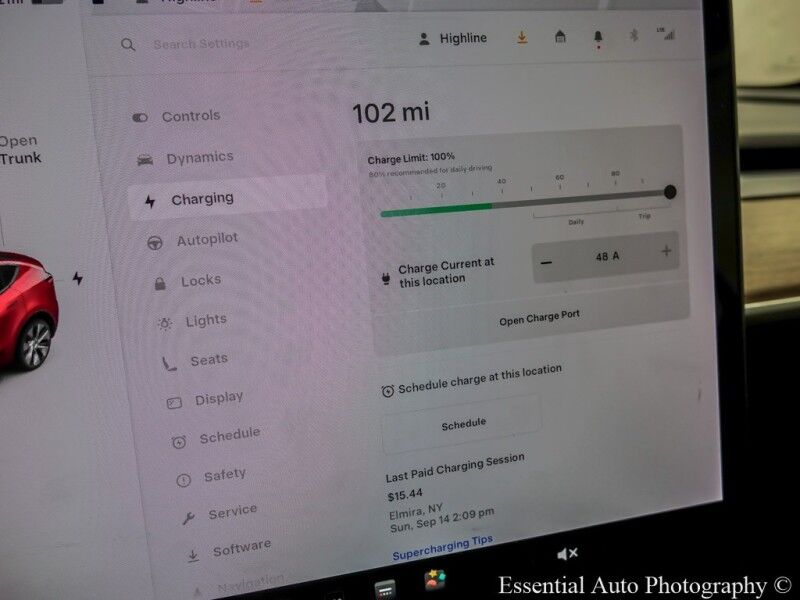Open the garage door HomeLink icon
This screenshot has height=600, width=800.
pos(561,37)
